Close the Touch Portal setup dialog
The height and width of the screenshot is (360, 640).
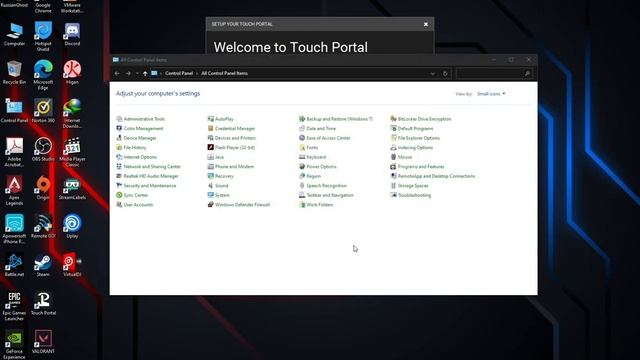click(426, 24)
